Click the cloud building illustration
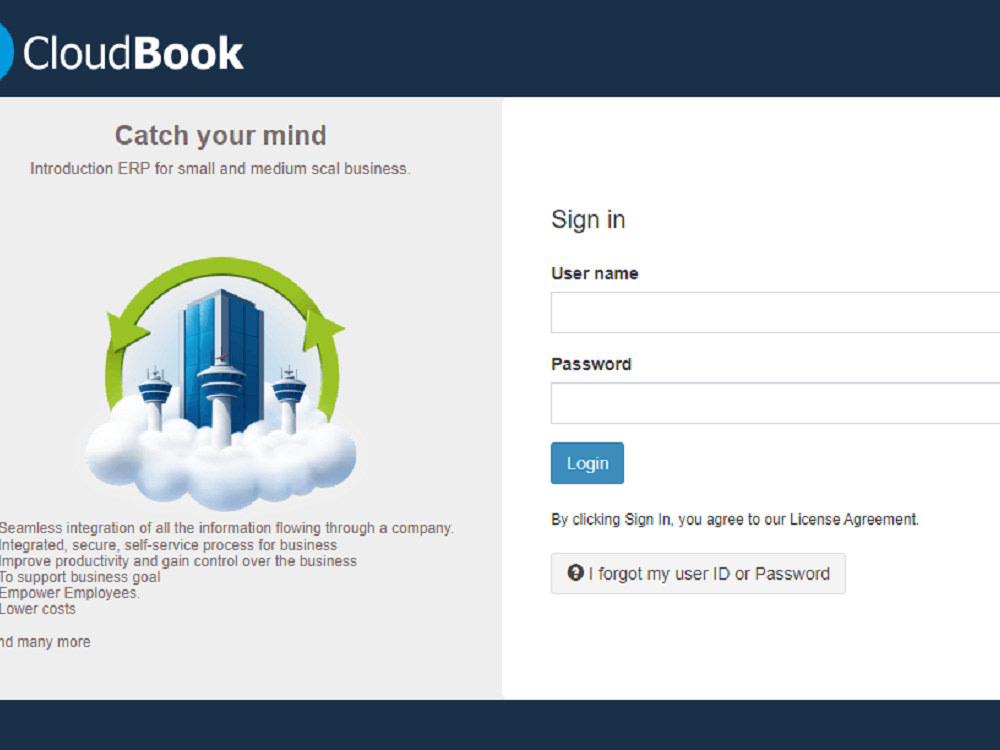This screenshot has height=750, width=1000. (221, 383)
